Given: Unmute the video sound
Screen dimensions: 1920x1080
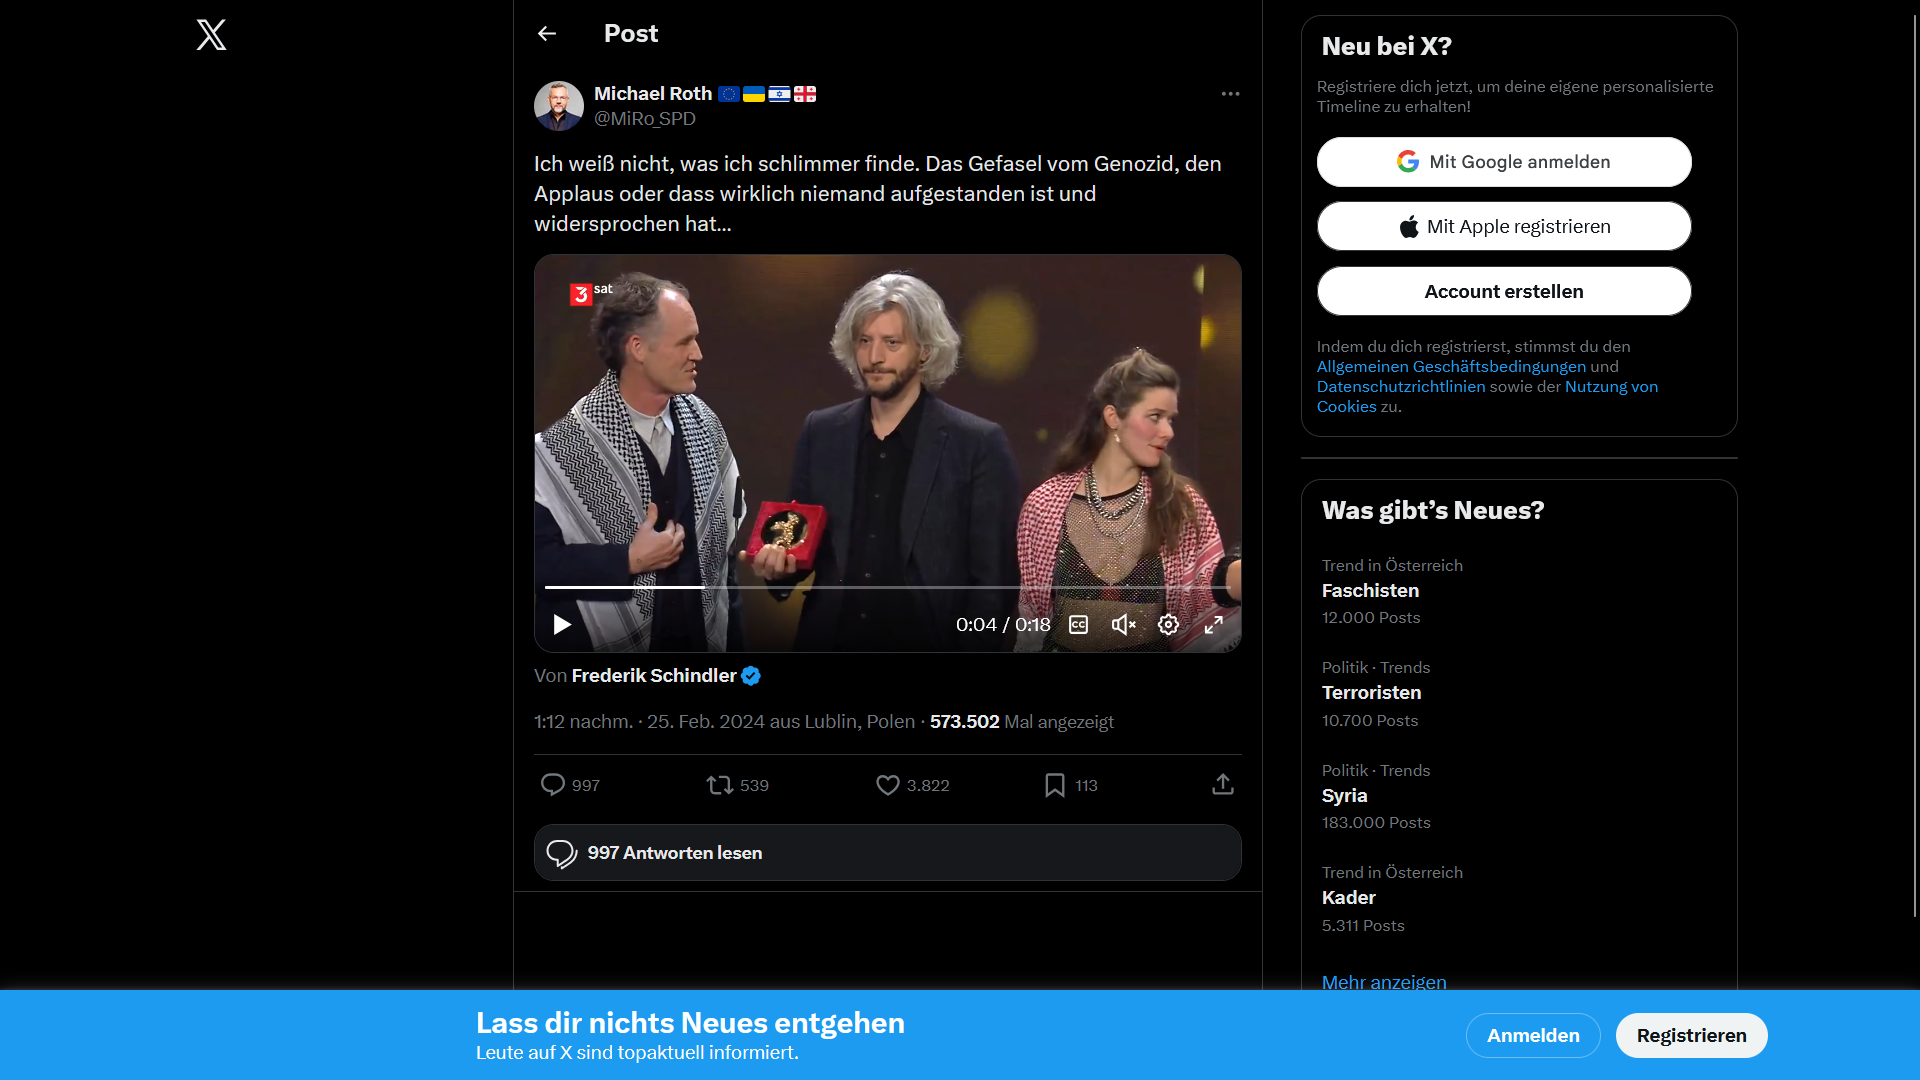Looking at the screenshot, I should [x=1123, y=625].
